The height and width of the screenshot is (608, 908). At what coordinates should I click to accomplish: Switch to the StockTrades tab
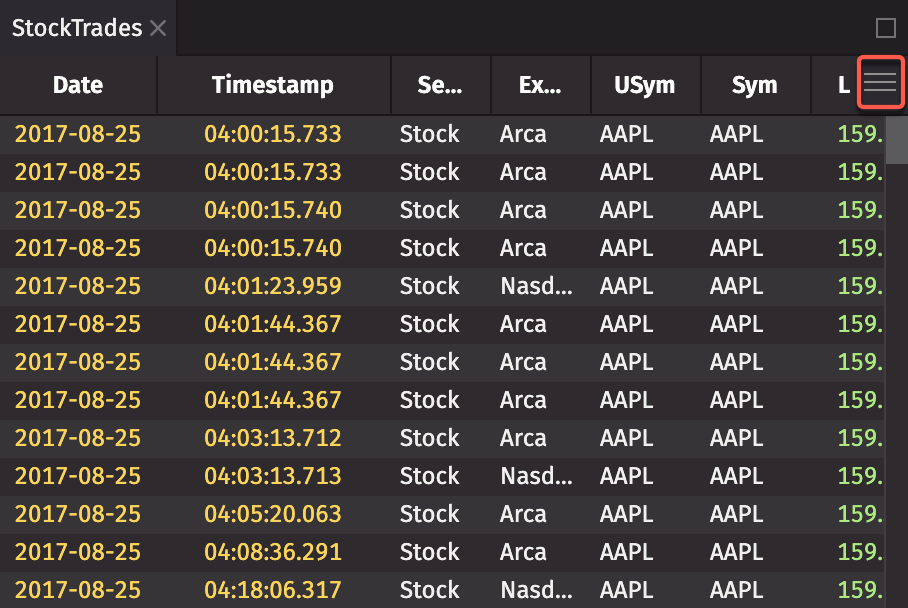77,28
